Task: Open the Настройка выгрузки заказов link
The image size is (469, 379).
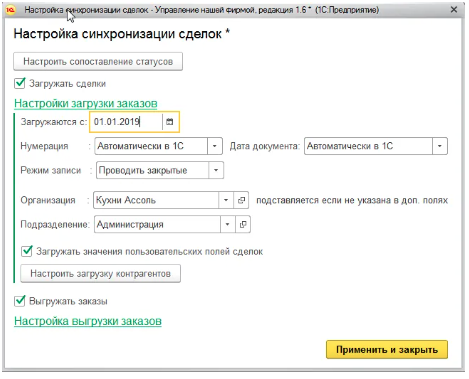Action: point(88,321)
